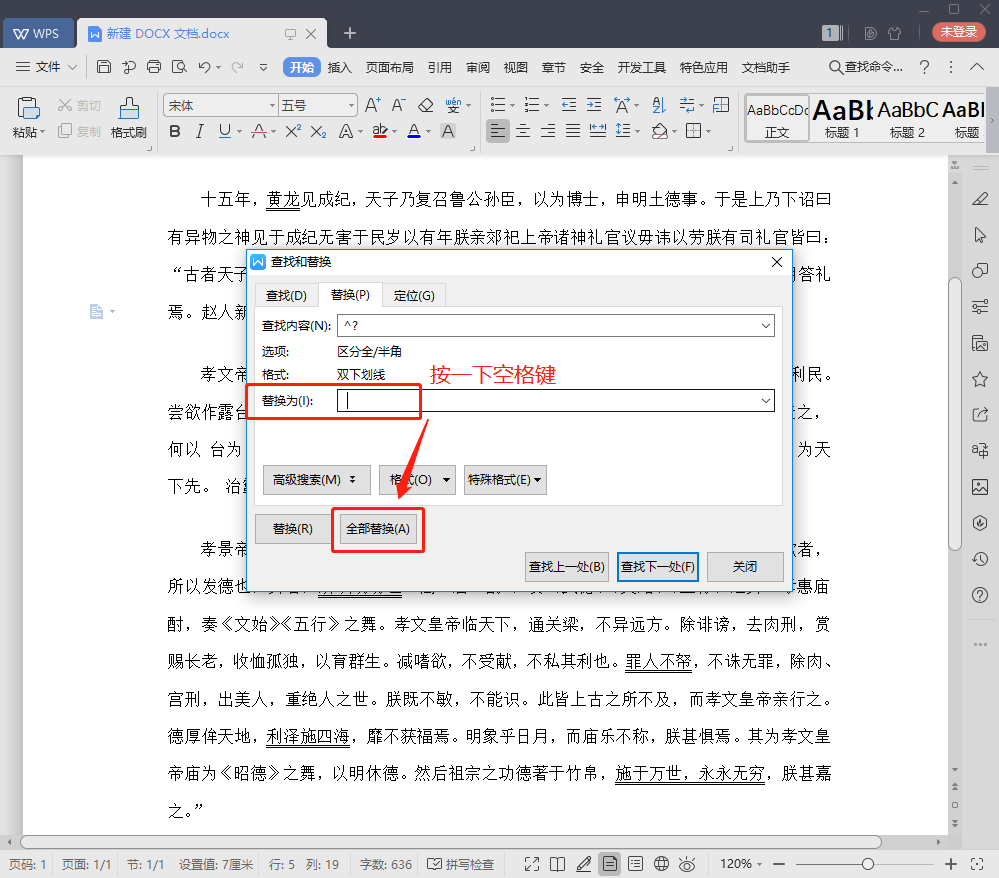The width and height of the screenshot is (999, 878).
Task: Apply superscript formatting
Action: 294,130
